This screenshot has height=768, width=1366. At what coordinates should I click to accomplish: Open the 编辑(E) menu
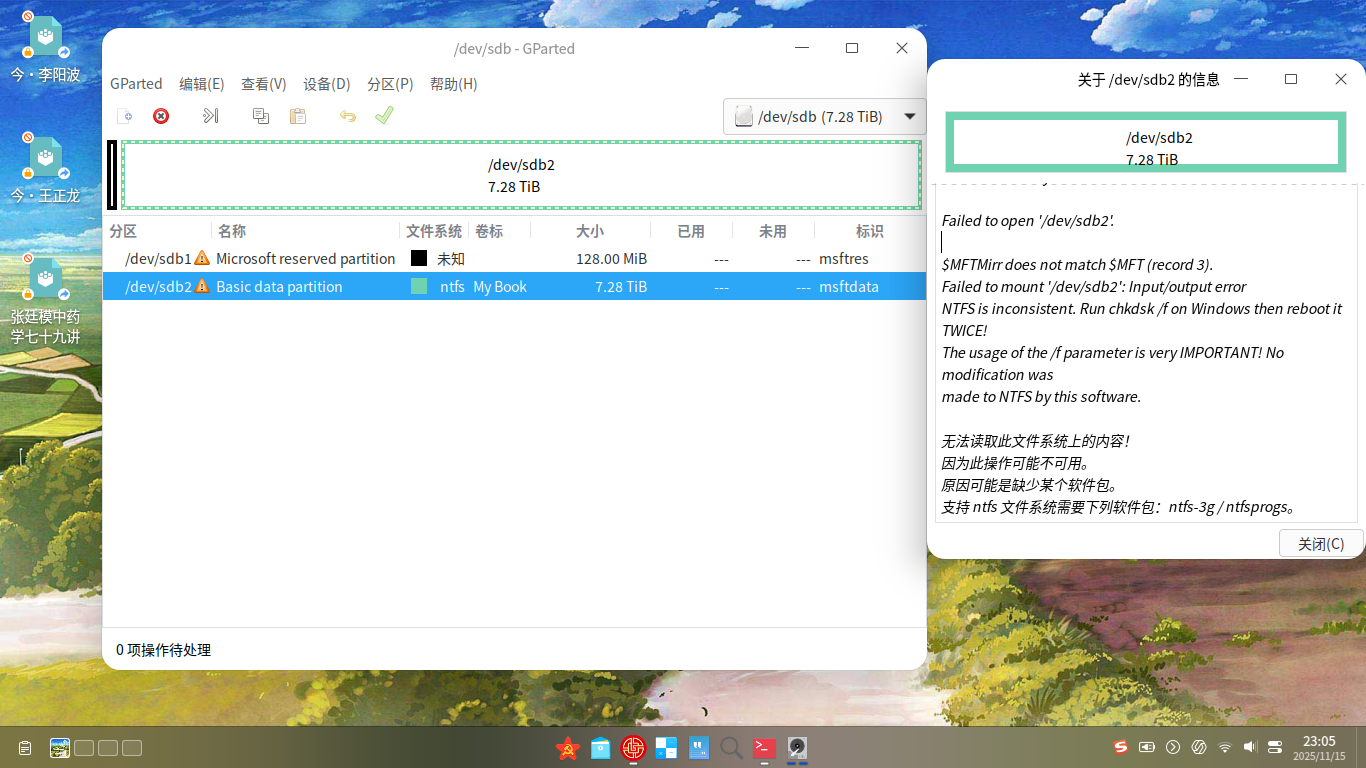click(x=202, y=84)
